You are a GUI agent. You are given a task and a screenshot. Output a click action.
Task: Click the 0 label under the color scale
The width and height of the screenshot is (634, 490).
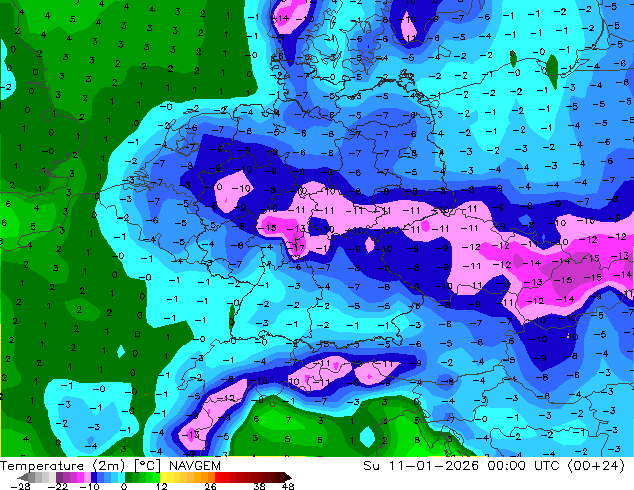coord(124,486)
